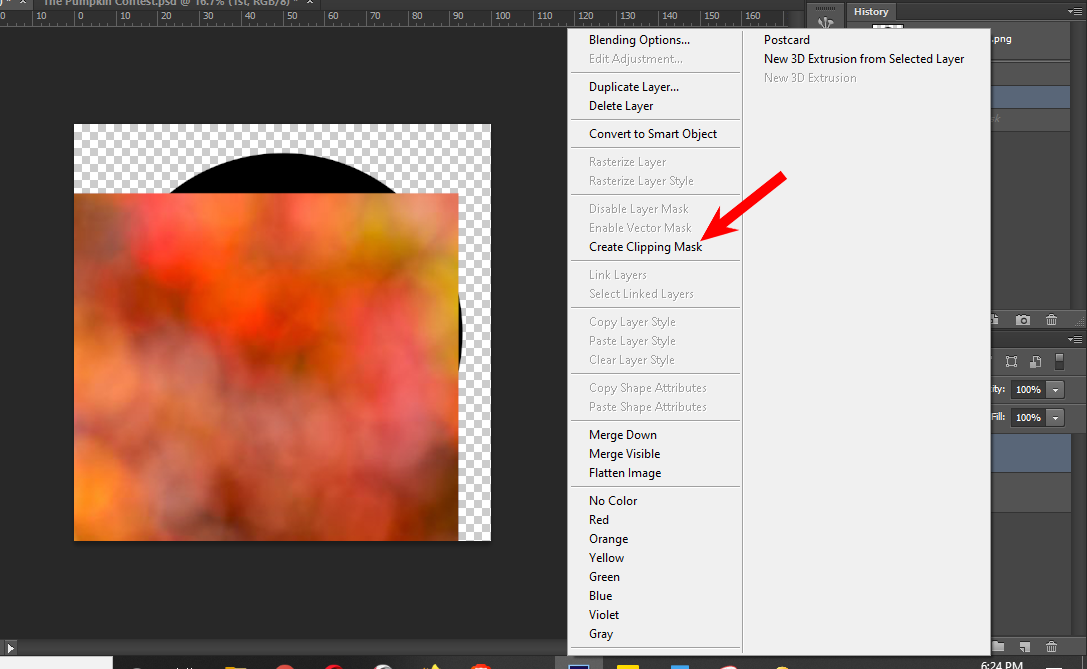Delete layer using Layers panel trash icon

1052,647
